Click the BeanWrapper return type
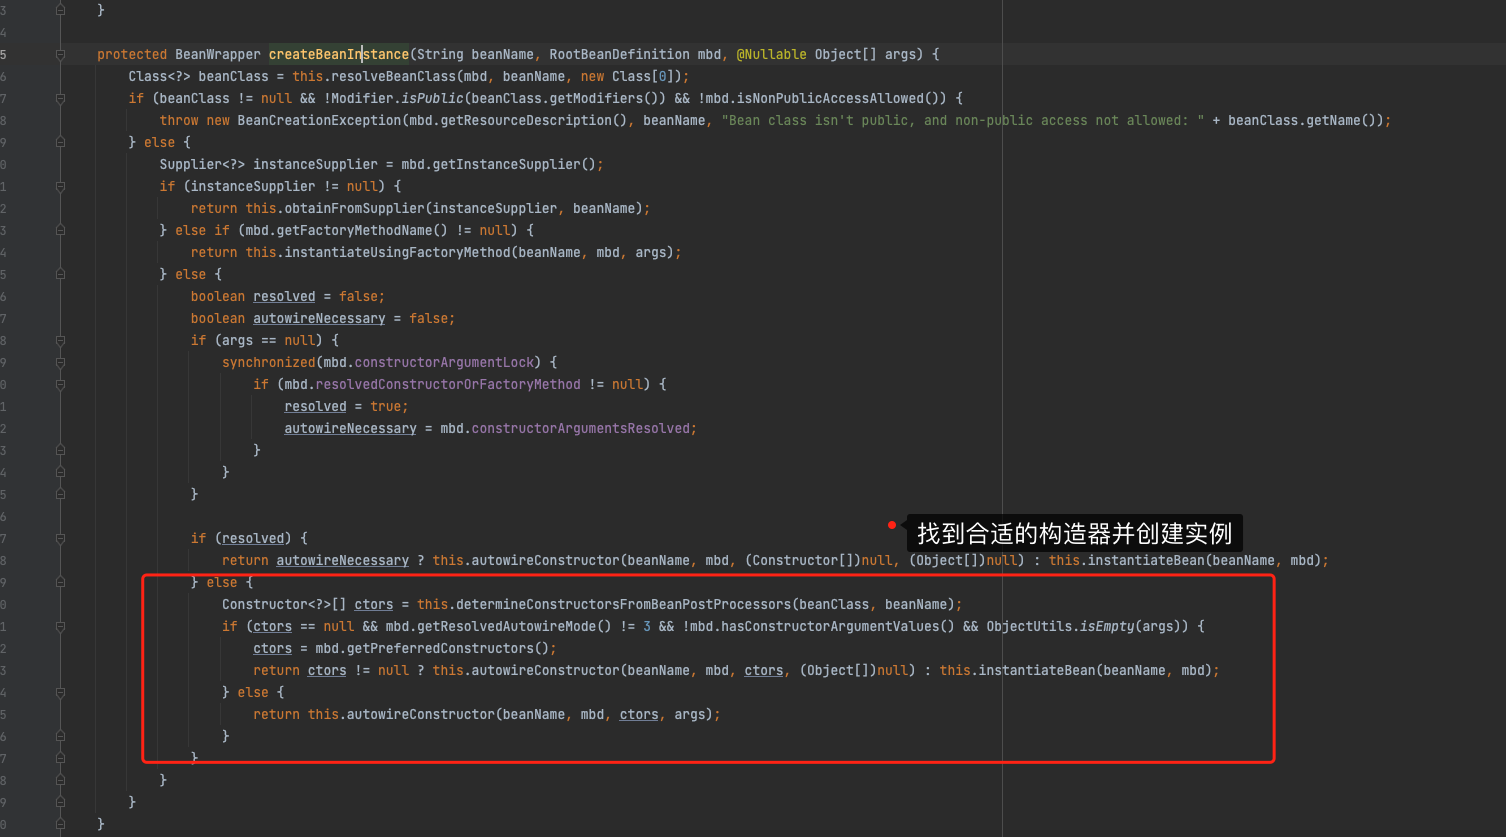 (218, 55)
